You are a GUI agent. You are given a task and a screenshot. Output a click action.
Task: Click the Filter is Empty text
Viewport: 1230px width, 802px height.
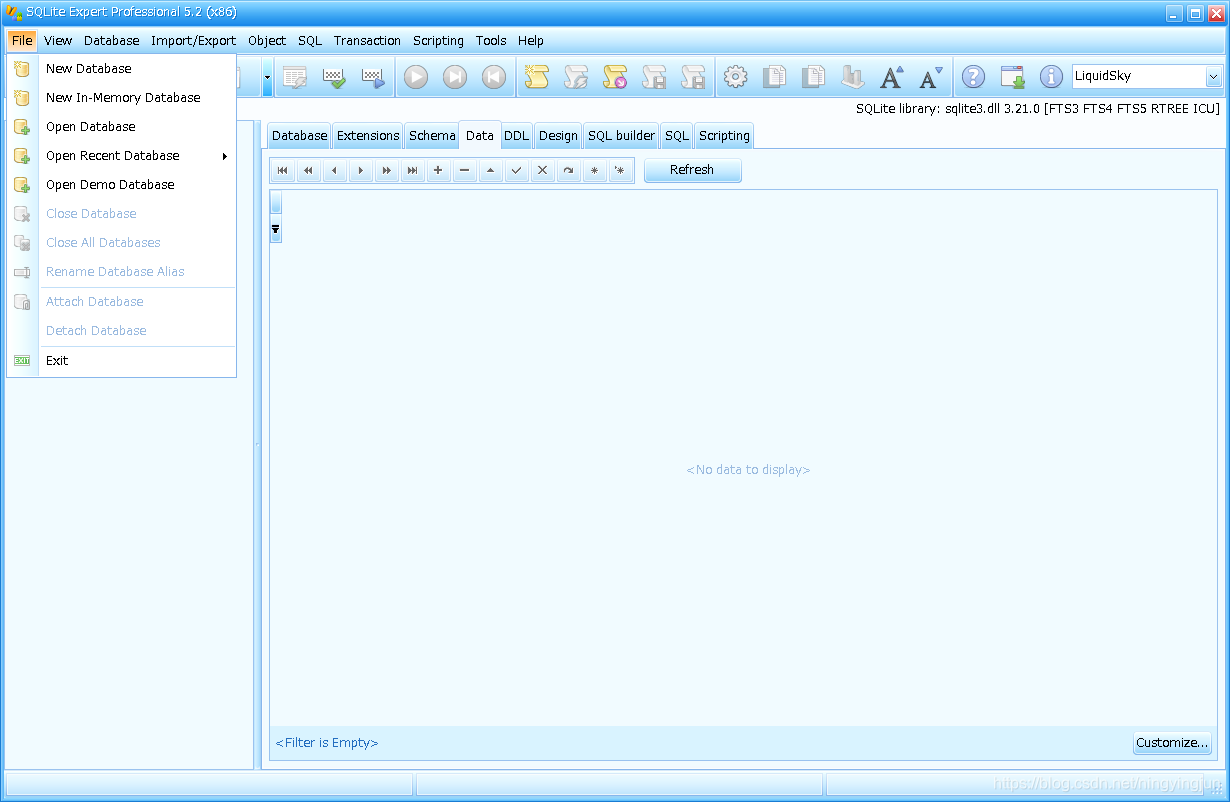[327, 743]
